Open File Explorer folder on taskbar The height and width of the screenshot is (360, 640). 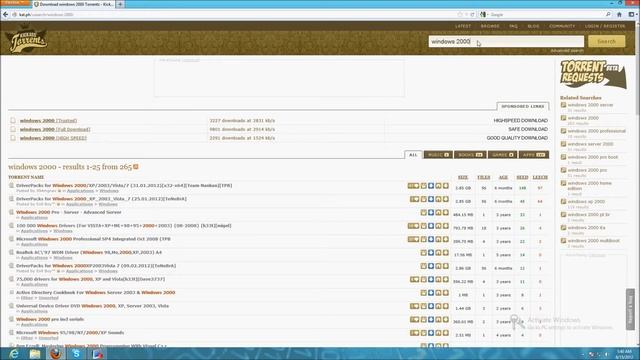[x=35, y=353]
